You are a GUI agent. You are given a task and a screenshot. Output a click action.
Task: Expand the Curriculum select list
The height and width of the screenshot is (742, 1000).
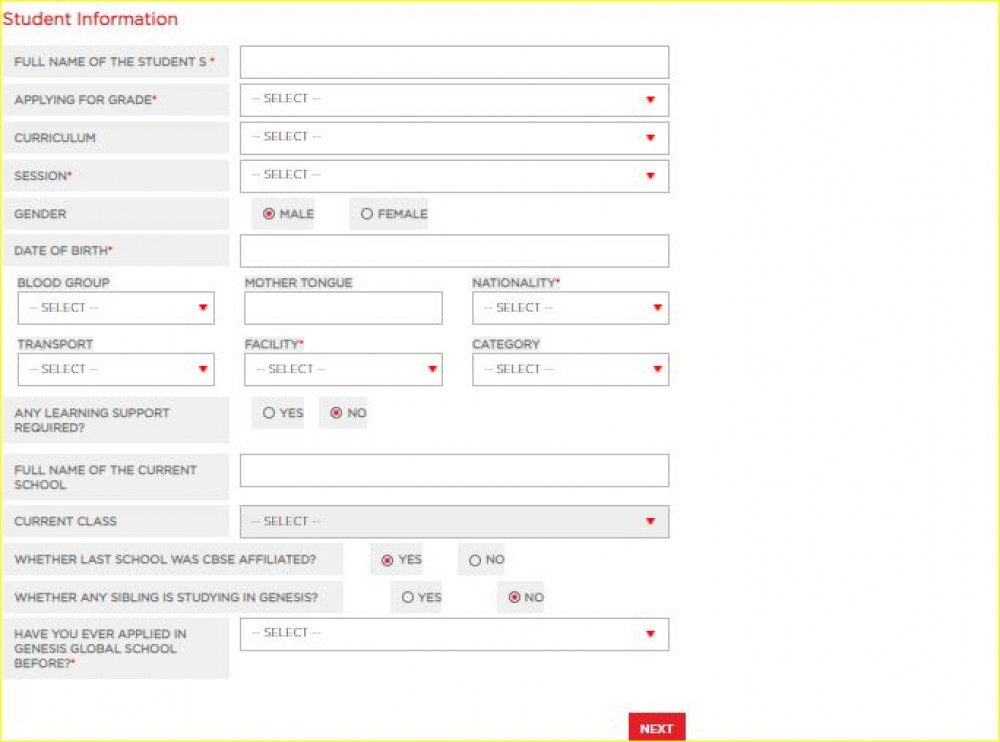(x=454, y=138)
